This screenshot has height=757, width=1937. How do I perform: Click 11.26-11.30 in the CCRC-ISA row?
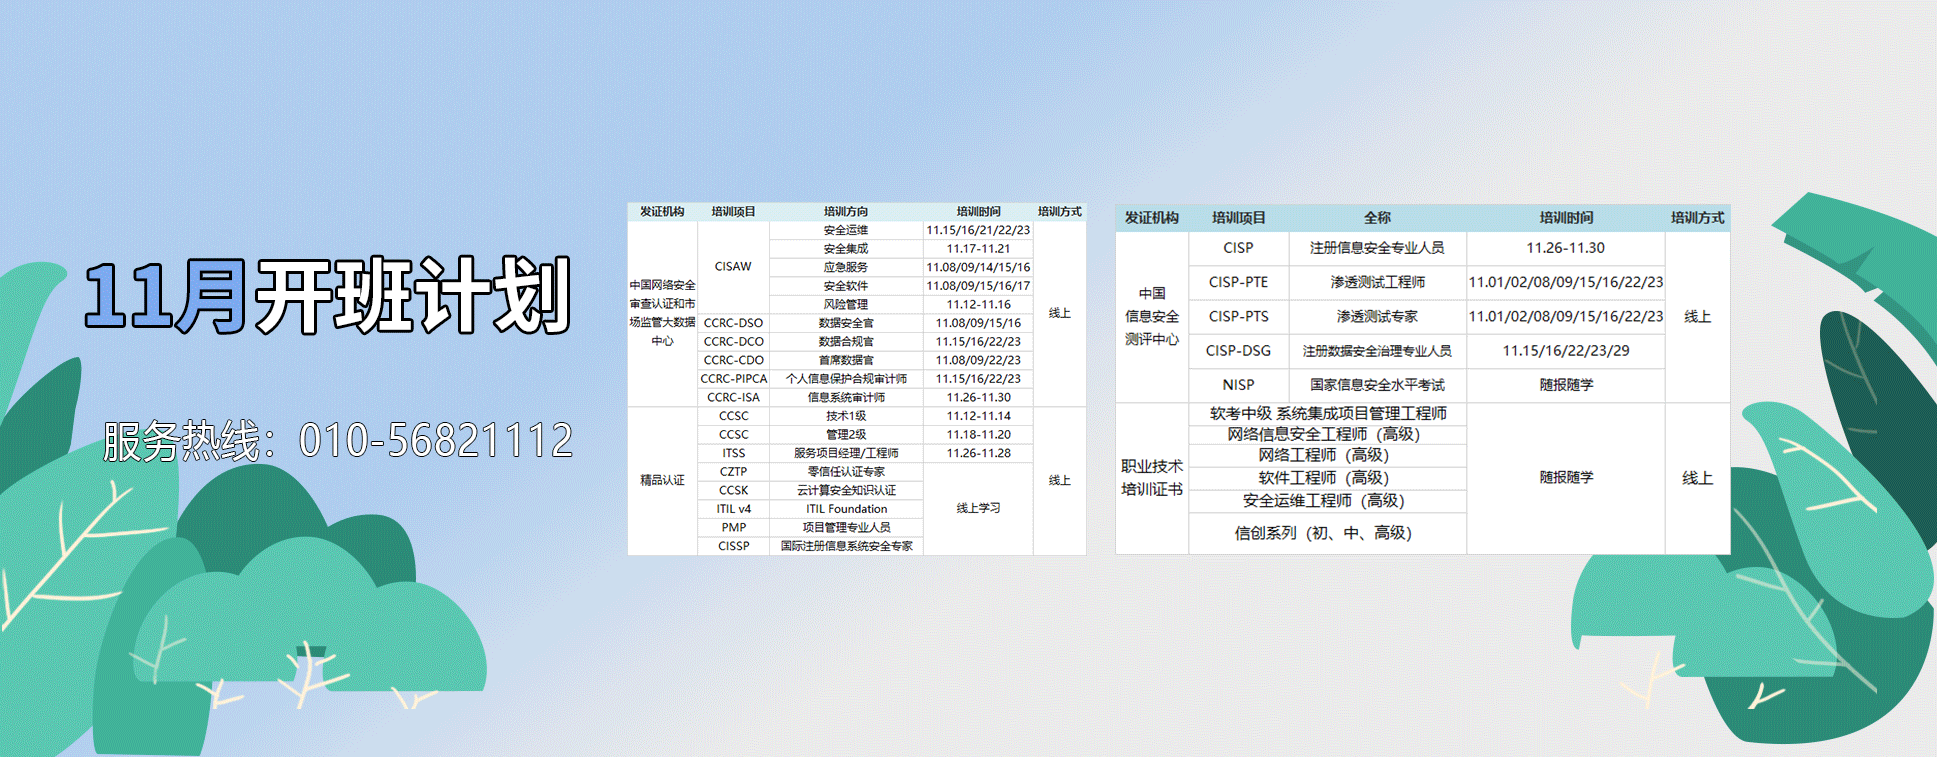[978, 398]
